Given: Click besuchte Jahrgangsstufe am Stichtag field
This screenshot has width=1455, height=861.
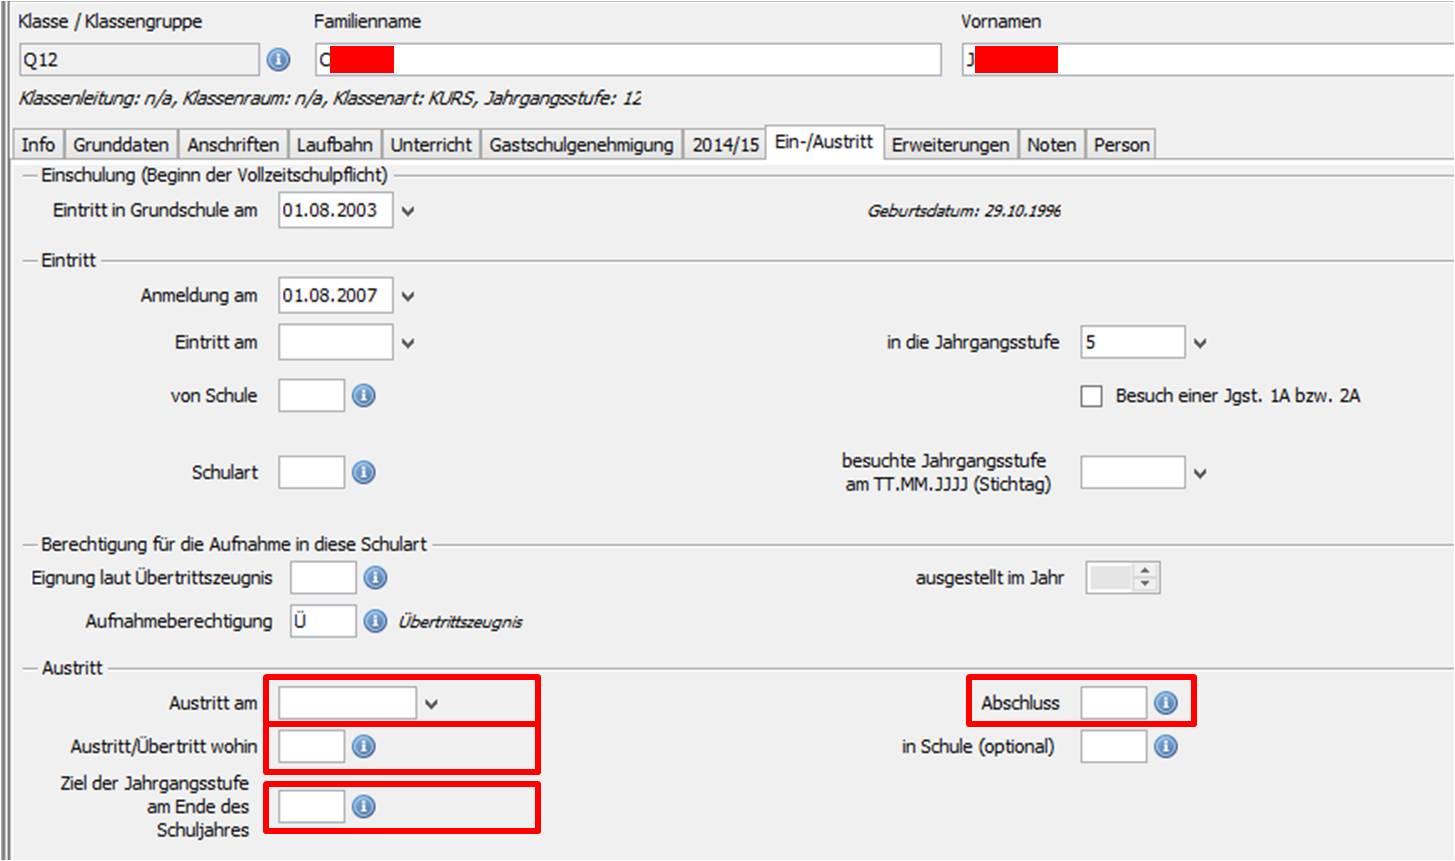Looking at the screenshot, I should click(x=1133, y=472).
